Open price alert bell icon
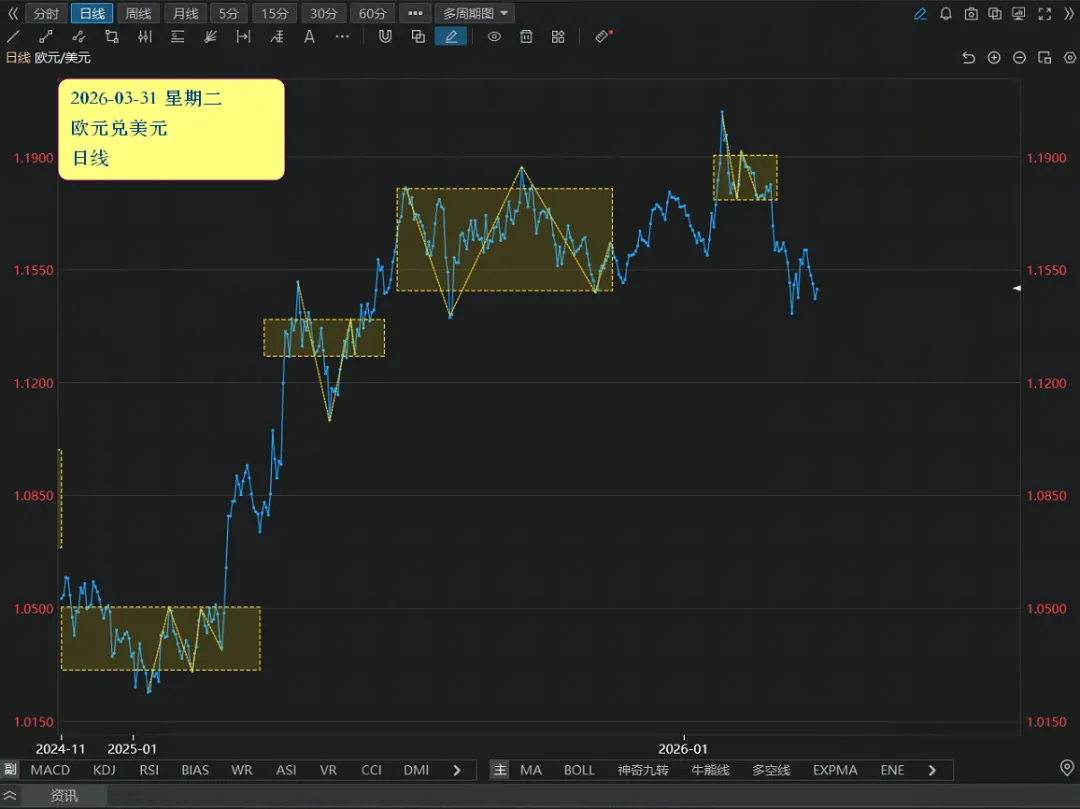This screenshot has width=1080, height=809. [x=946, y=14]
